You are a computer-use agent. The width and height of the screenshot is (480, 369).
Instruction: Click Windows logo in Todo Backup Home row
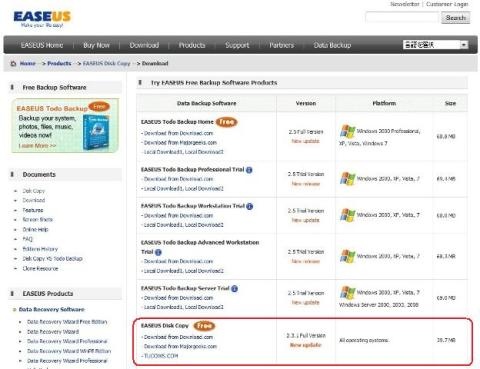(347, 131)
